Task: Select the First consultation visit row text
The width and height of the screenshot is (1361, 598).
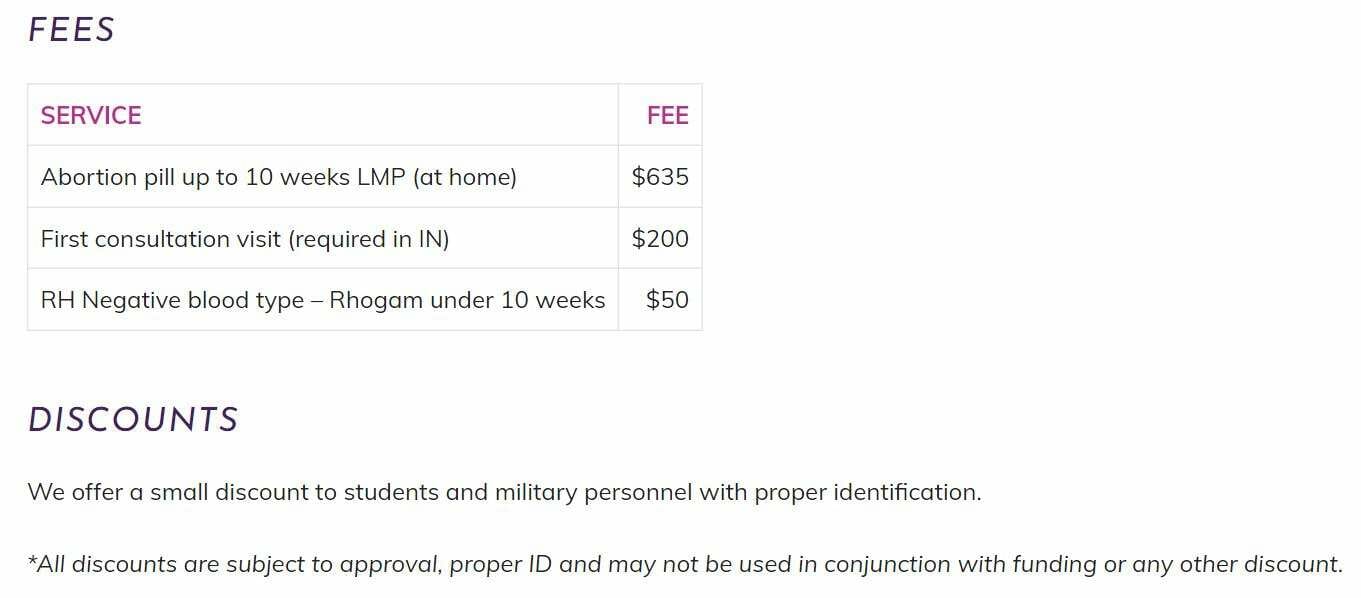Action: [245, 239]
